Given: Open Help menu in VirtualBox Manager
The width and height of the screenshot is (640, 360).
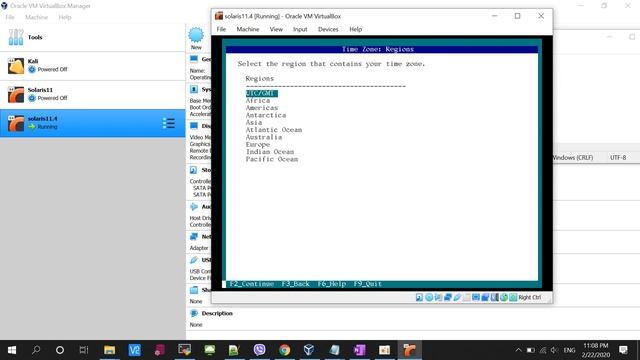Looking at the screenshot, I should pyautogui.click(x=65, y=17).
